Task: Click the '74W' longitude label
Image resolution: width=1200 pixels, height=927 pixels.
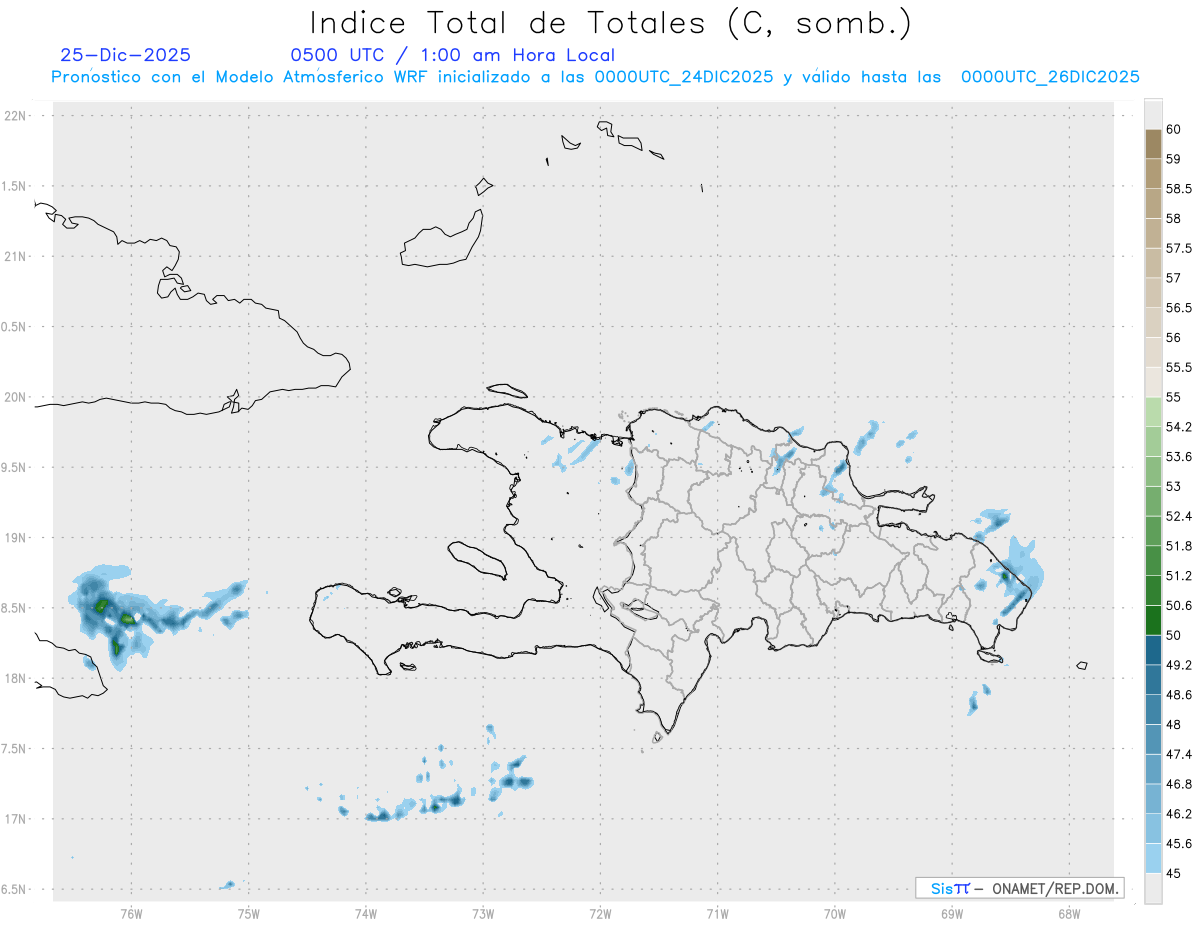Action: point(365,913)
